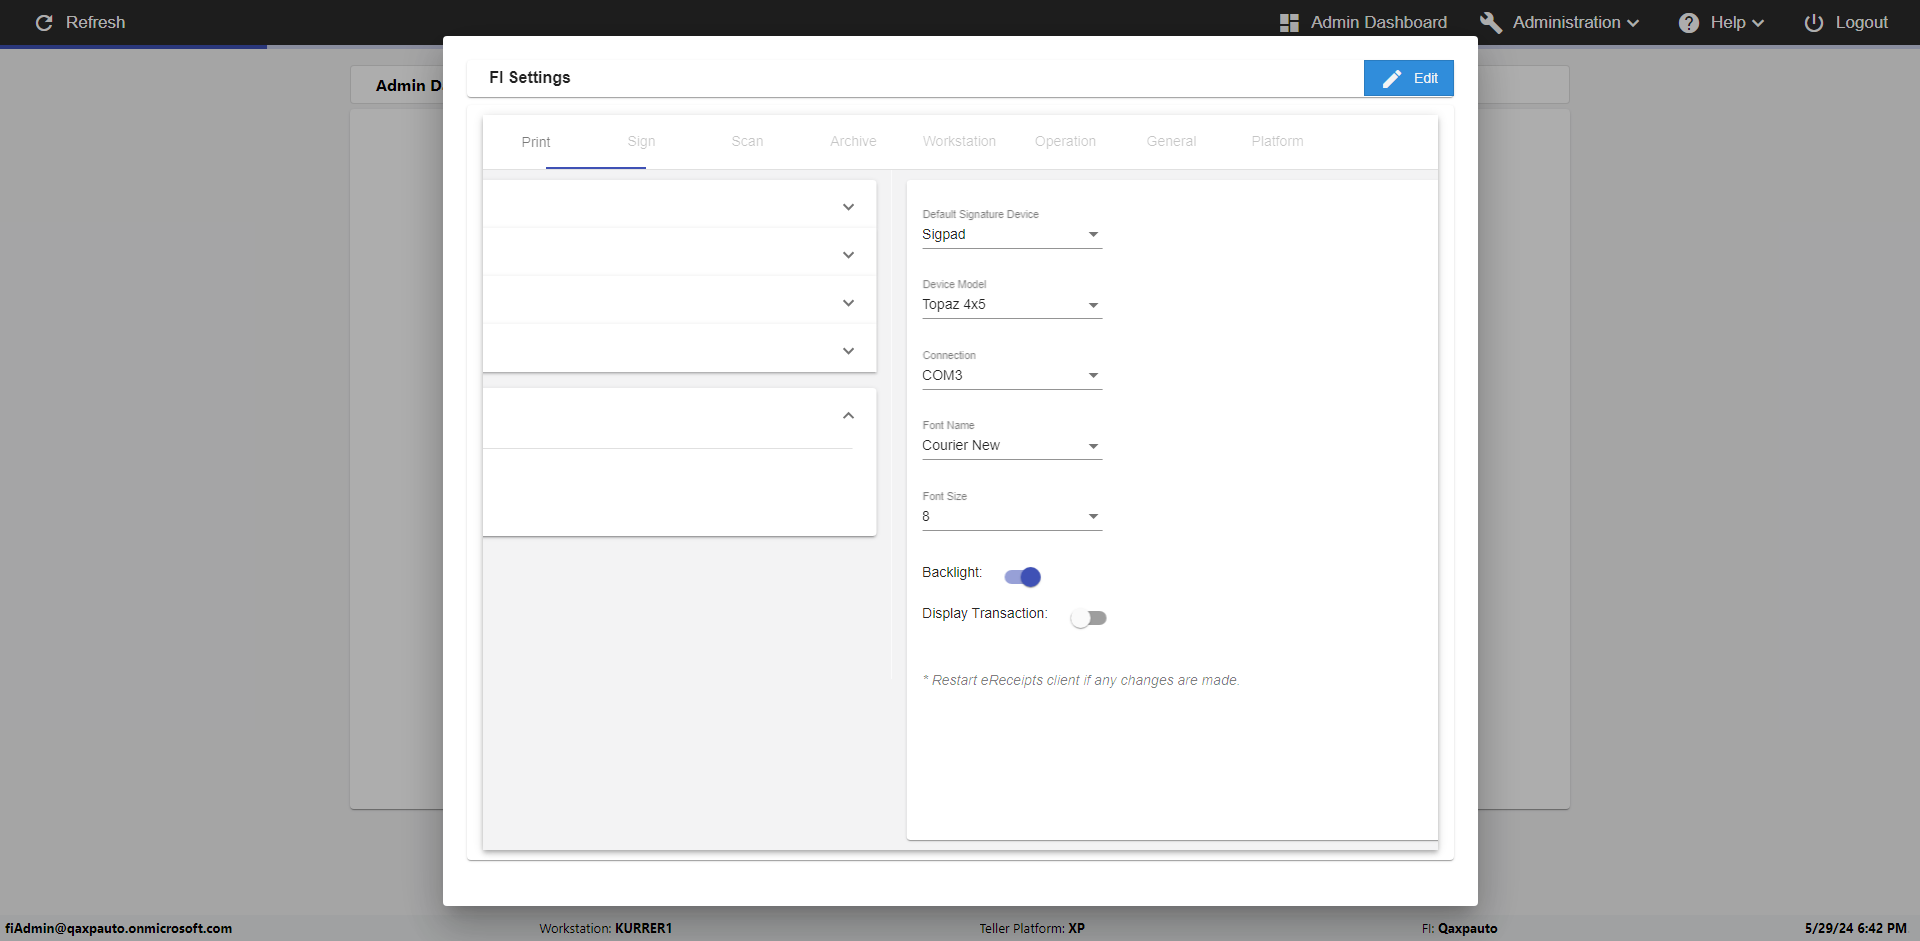Collapse the expanded panel with up chevron
Screen dimensions: 1920x941
(x=848, y=415)
